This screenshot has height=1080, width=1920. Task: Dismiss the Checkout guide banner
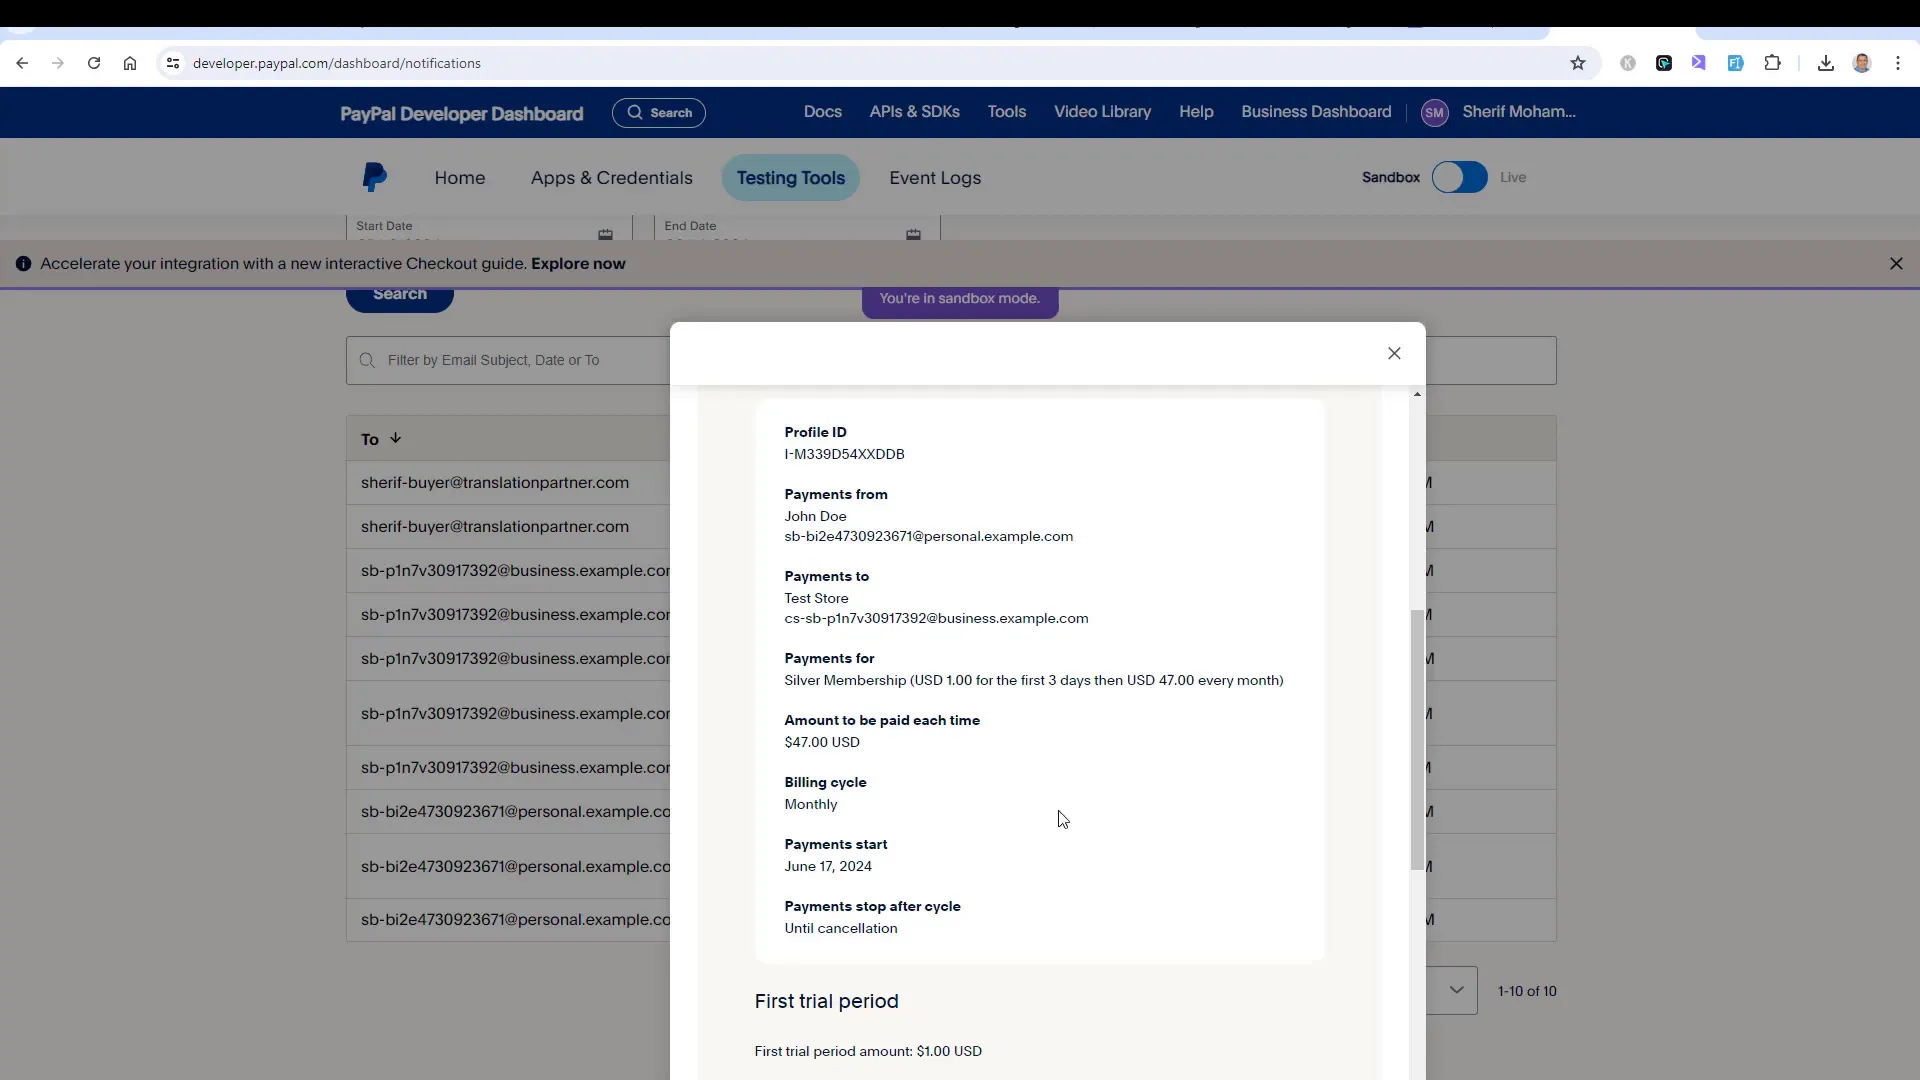[1896, 264]
